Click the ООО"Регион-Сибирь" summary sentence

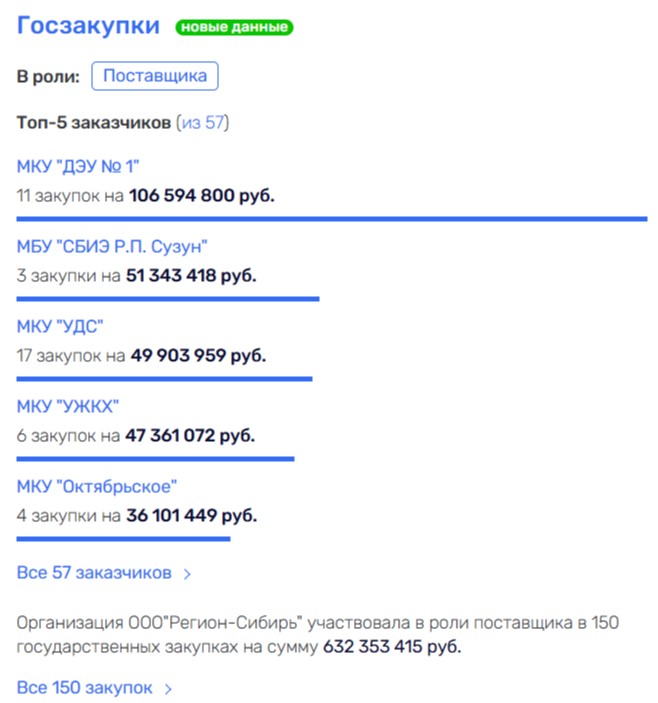[318, 634]
